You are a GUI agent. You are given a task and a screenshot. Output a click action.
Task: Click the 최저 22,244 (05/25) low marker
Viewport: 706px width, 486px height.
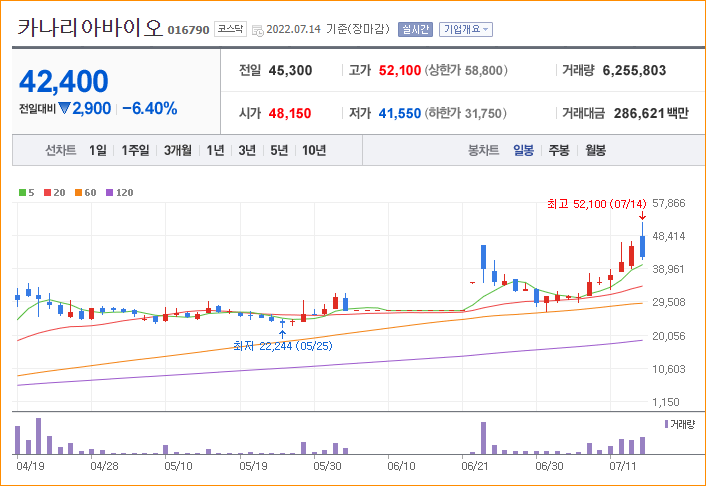(x=283, y=346)
